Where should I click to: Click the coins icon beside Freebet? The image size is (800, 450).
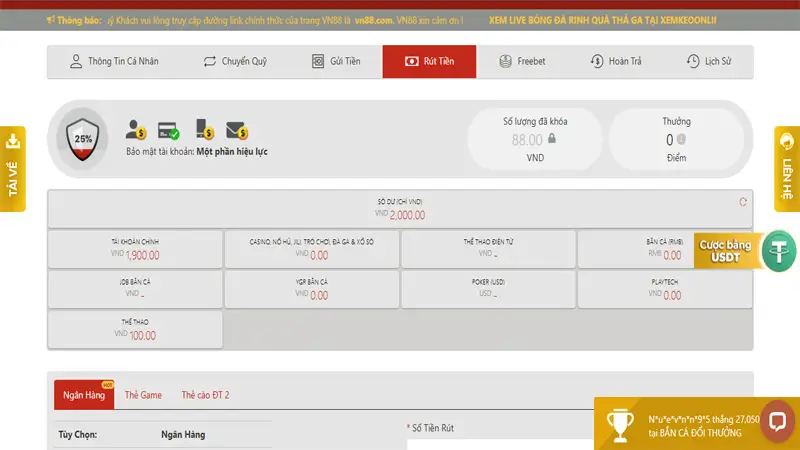pos(505,61)
